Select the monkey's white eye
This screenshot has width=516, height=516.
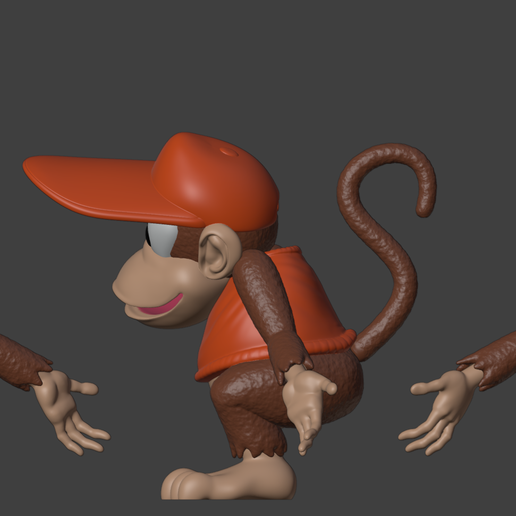[x=162, y=240]
